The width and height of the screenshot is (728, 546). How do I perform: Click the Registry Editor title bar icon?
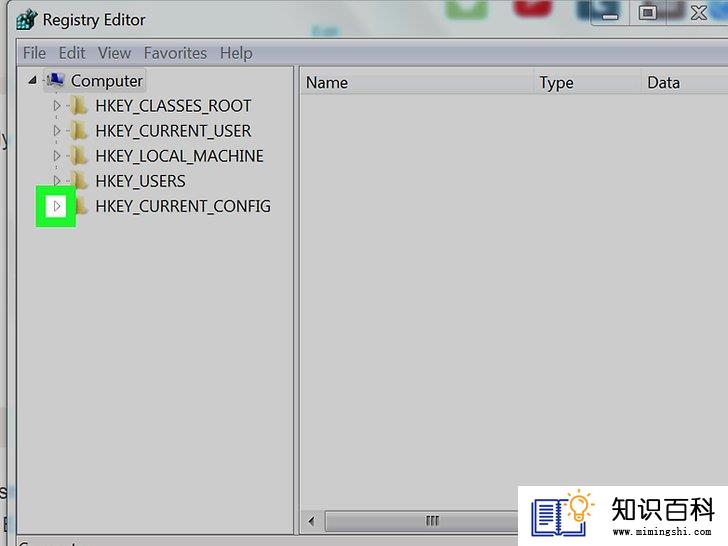tap(26, 20)
